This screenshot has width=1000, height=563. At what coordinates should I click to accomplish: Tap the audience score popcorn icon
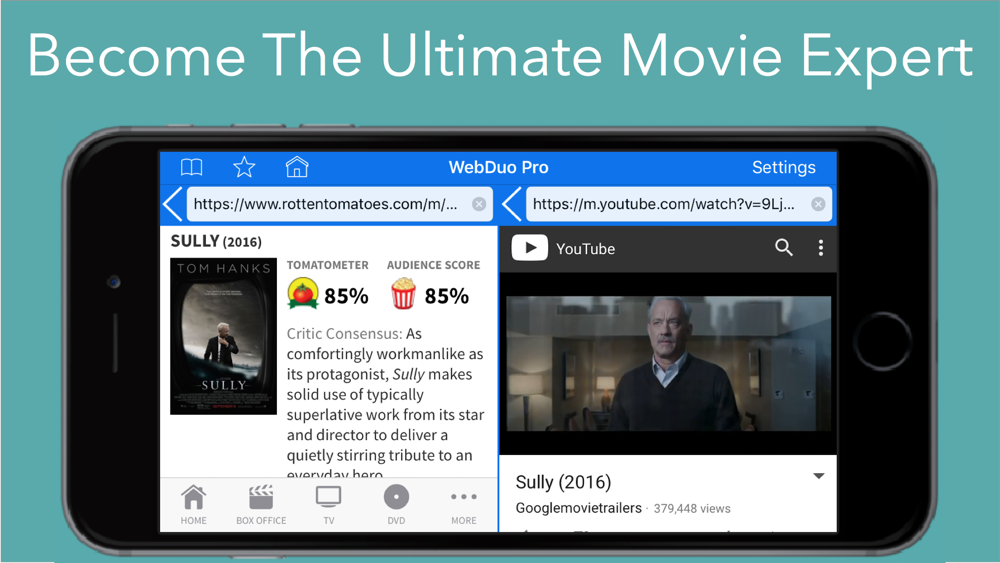[403, 293]
